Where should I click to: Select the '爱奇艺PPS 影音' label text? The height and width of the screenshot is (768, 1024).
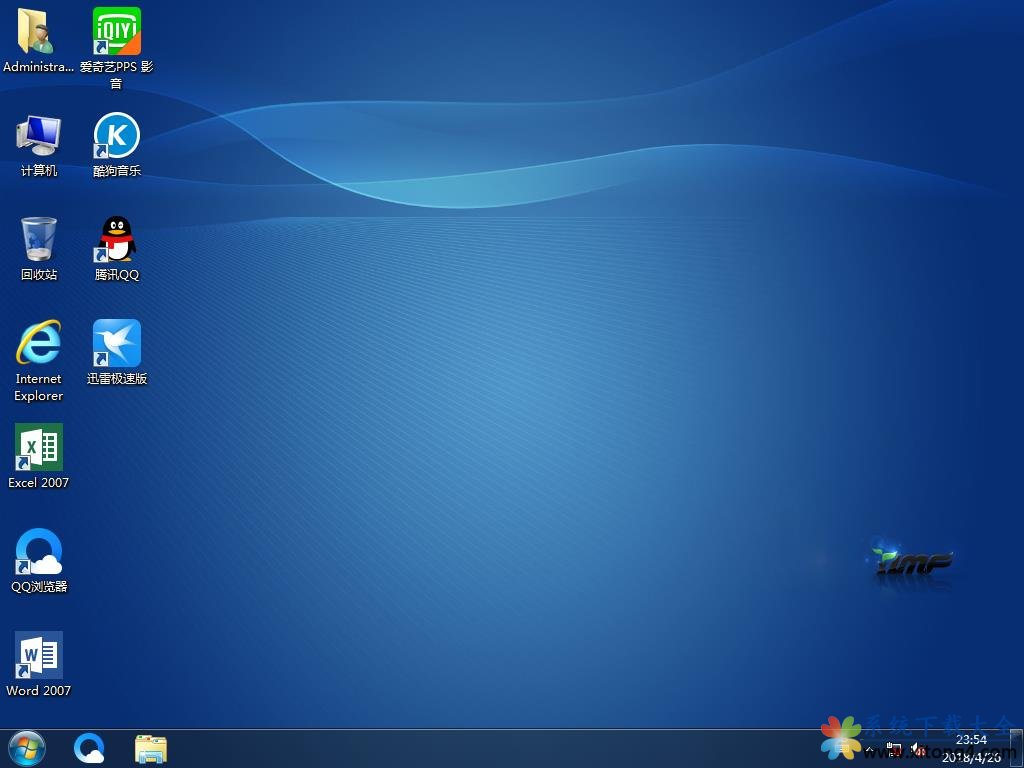(x=116, y=74)
